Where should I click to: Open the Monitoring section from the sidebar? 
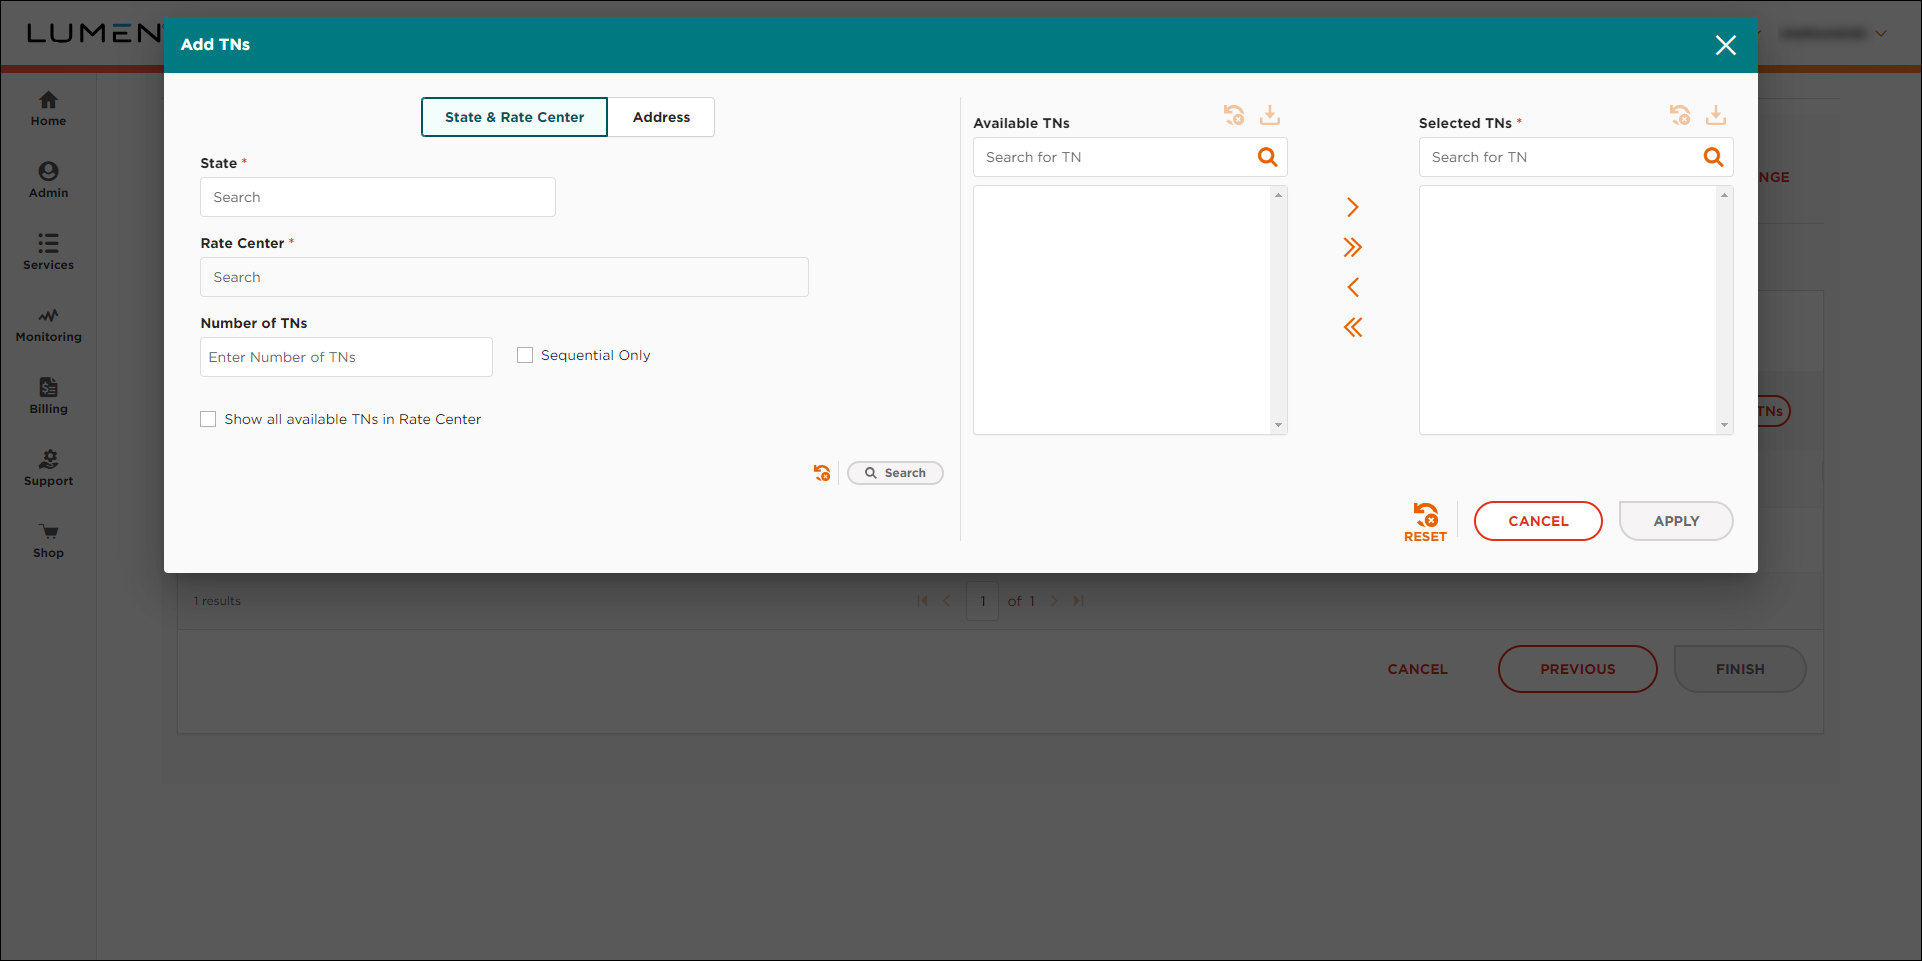click(x=47, y=324)
